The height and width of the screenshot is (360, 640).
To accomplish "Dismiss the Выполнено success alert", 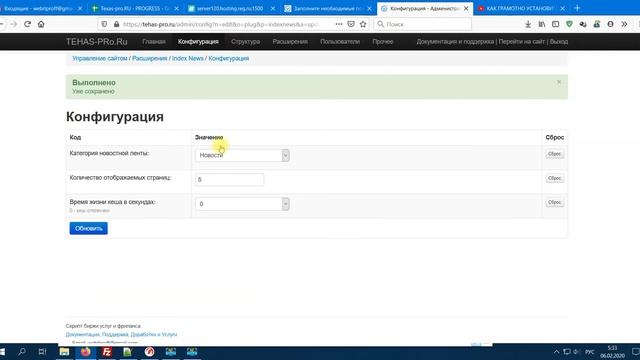I will (559, 82).
